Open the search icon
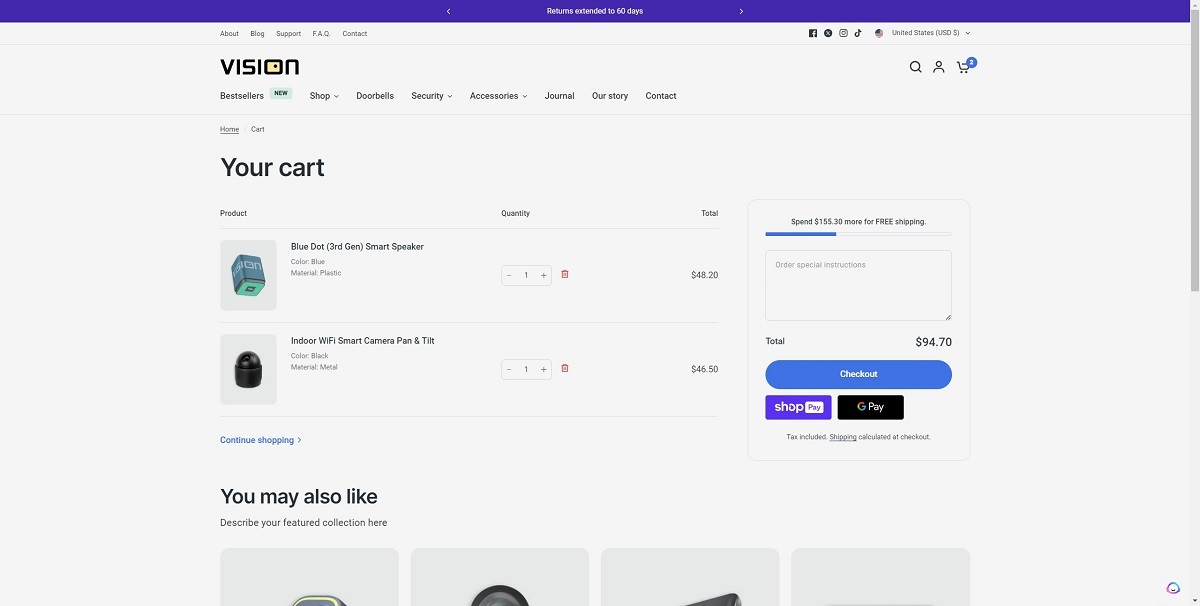 tap(915, 66)
